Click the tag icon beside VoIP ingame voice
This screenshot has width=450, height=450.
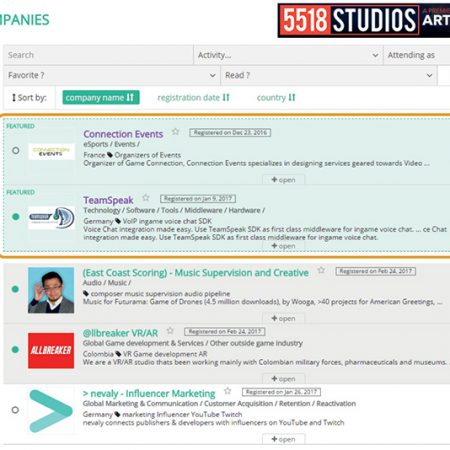[118, 221]
